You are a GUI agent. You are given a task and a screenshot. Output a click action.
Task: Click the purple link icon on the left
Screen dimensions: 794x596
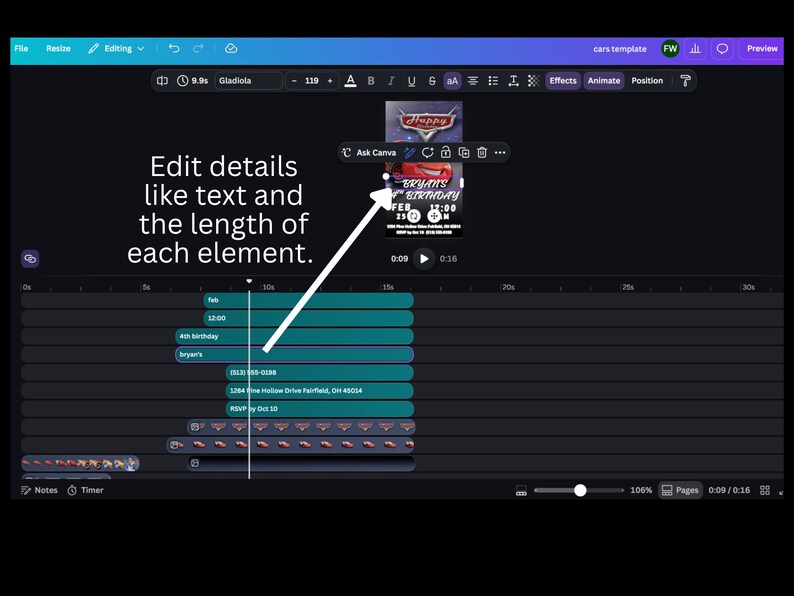30,259
